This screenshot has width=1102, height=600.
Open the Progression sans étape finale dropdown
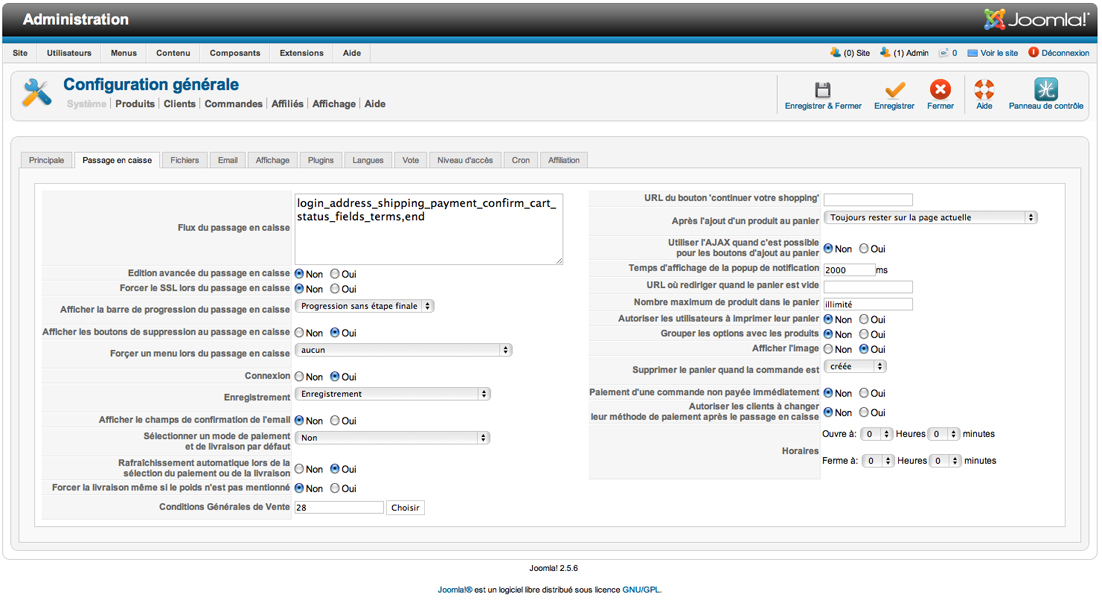[364, 306]
